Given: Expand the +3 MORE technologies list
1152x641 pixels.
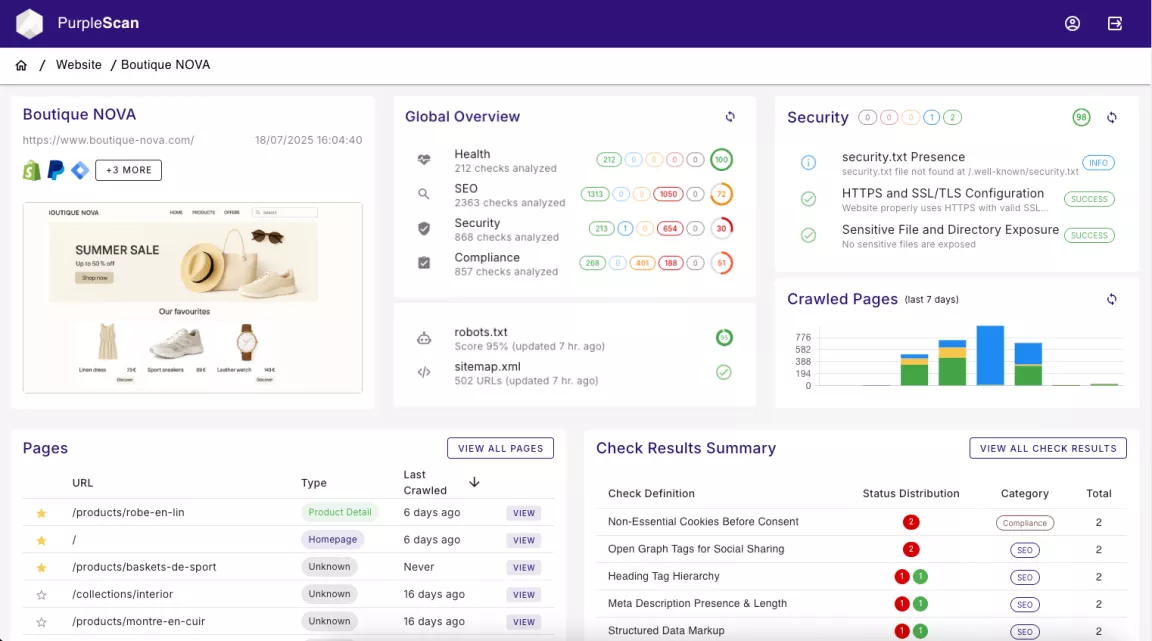Looking at the screenshot, I should click(128, 170).
